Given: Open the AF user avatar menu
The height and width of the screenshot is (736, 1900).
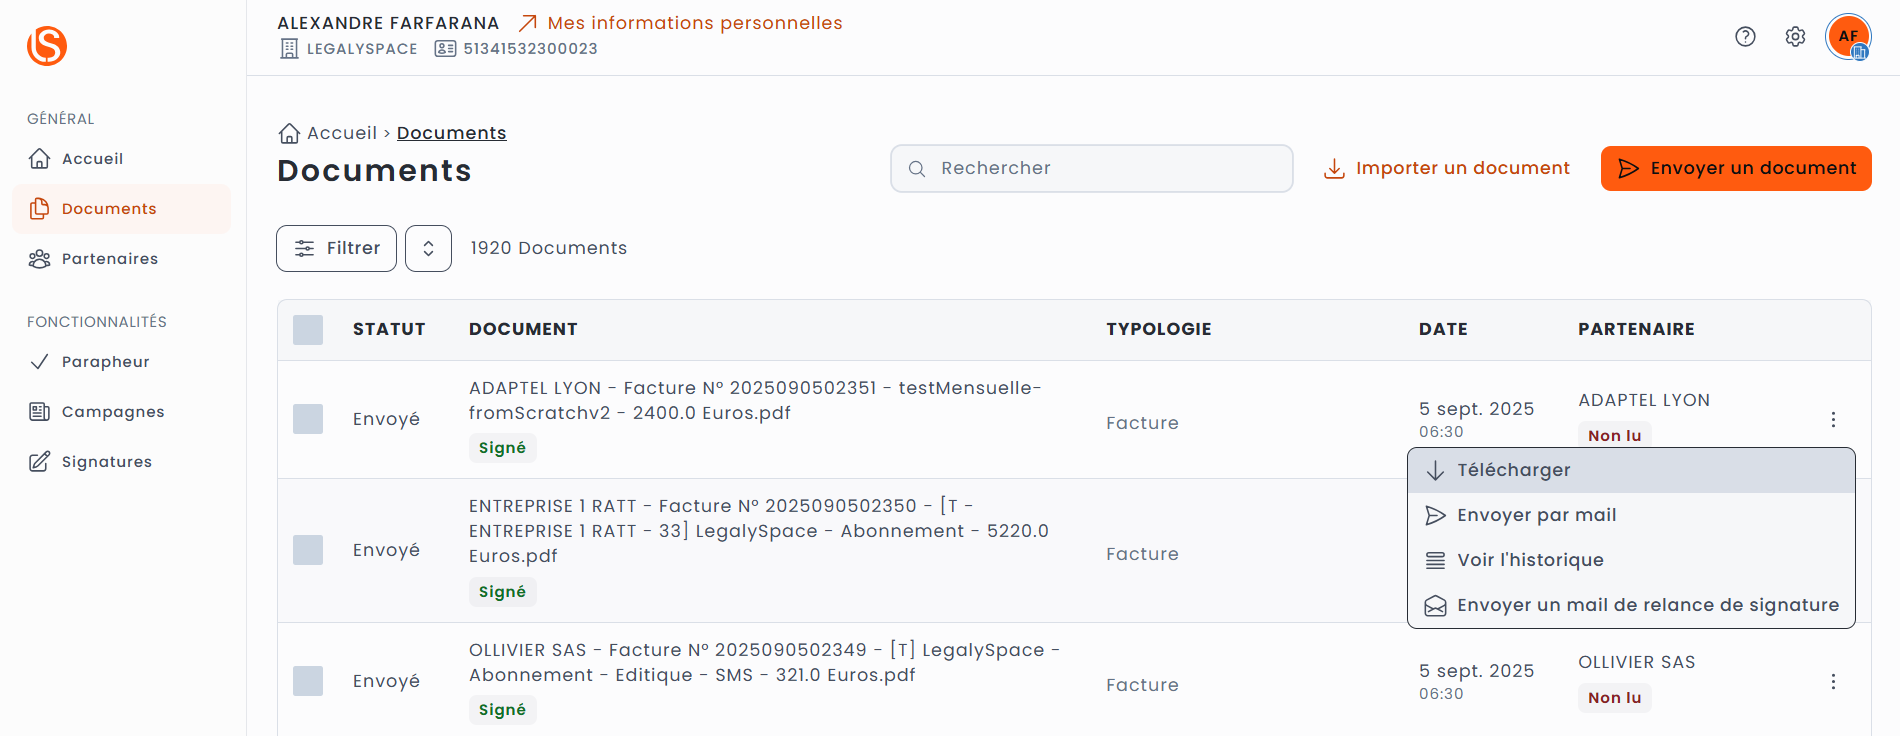Looking at the screenshot, I should pos(1848,37).
